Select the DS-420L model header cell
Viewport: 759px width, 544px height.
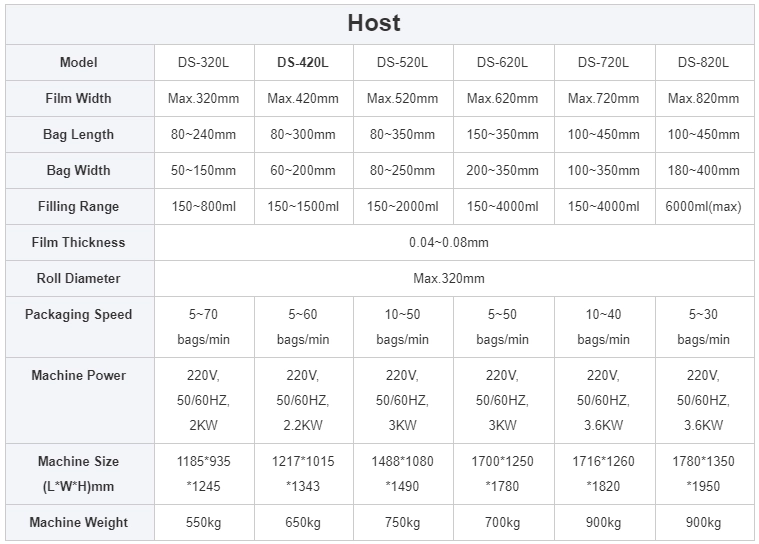(x=303, y=62)
